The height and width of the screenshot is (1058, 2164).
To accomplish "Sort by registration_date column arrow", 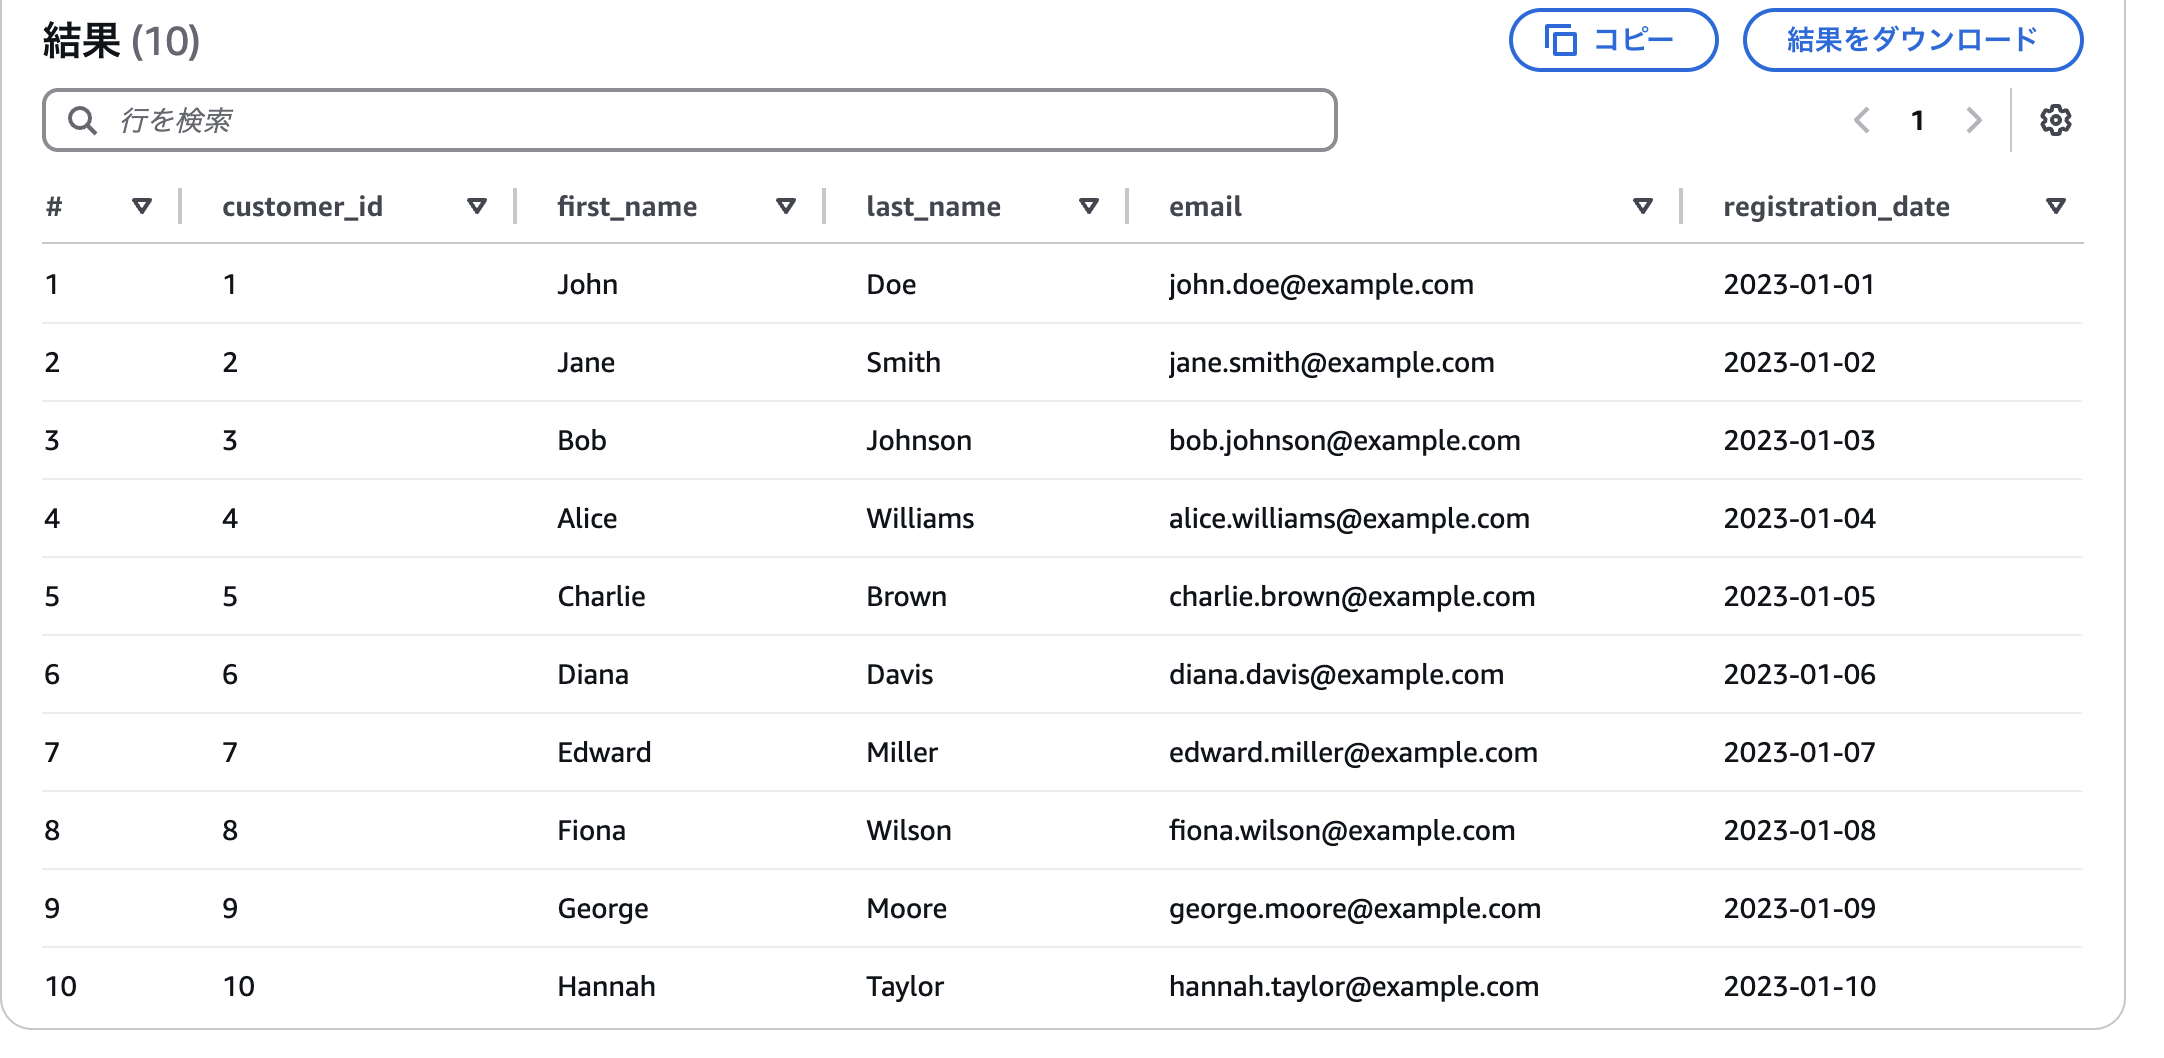I will pos(2056,206).
